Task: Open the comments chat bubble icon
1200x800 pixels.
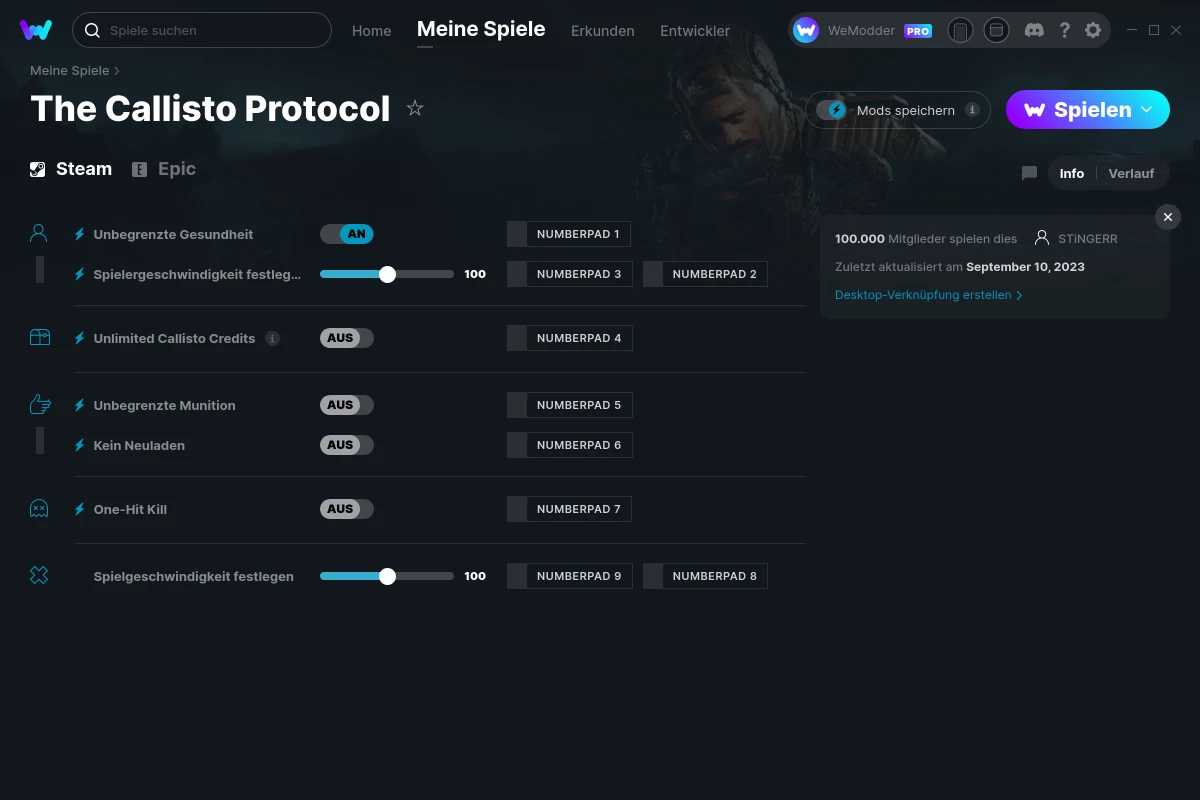Action: pyautogui.click(x=1029, y=173)
